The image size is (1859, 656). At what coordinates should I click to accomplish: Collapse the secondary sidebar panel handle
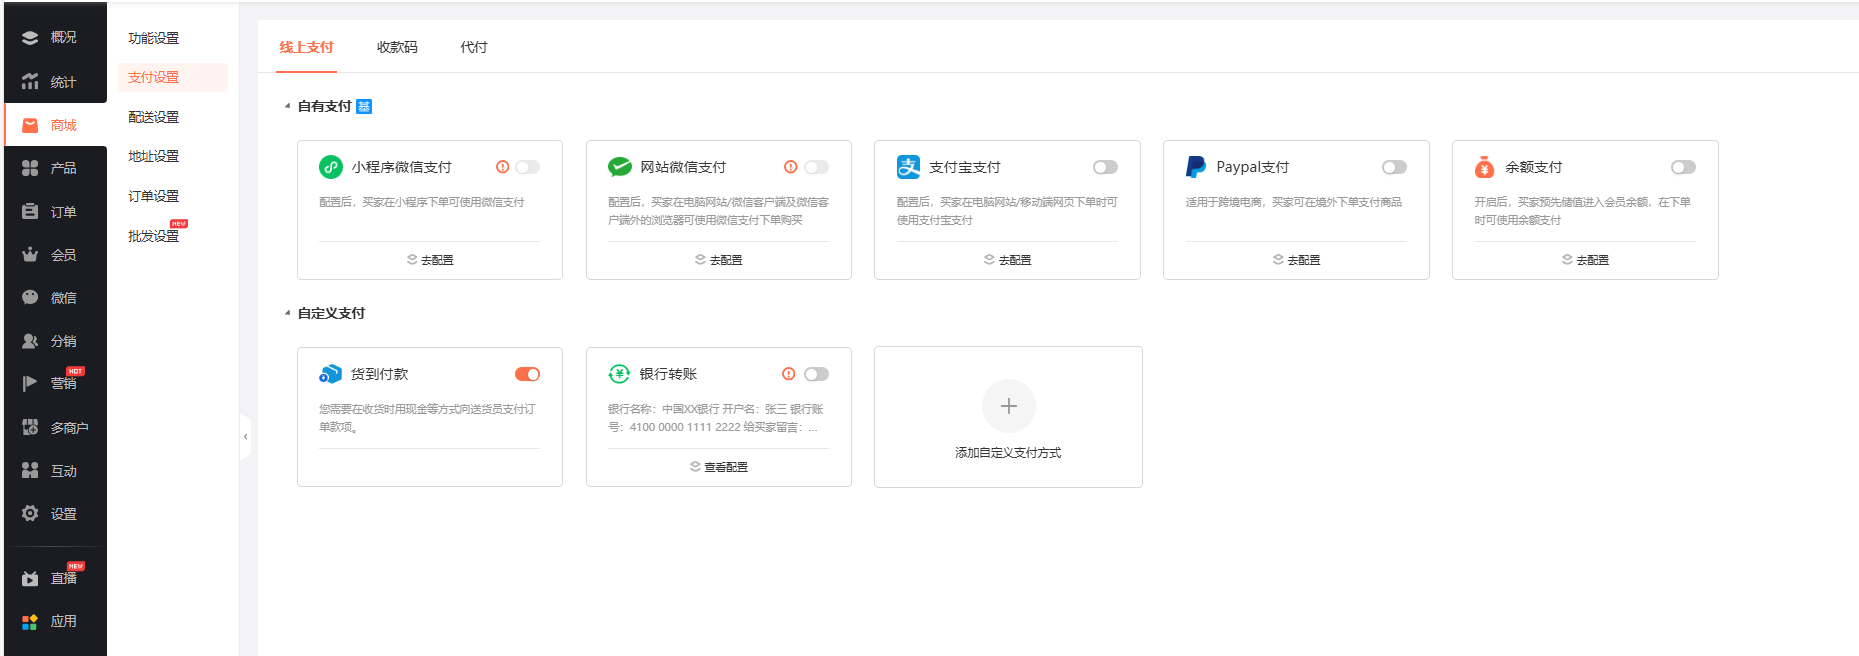(x=245, y=437)
